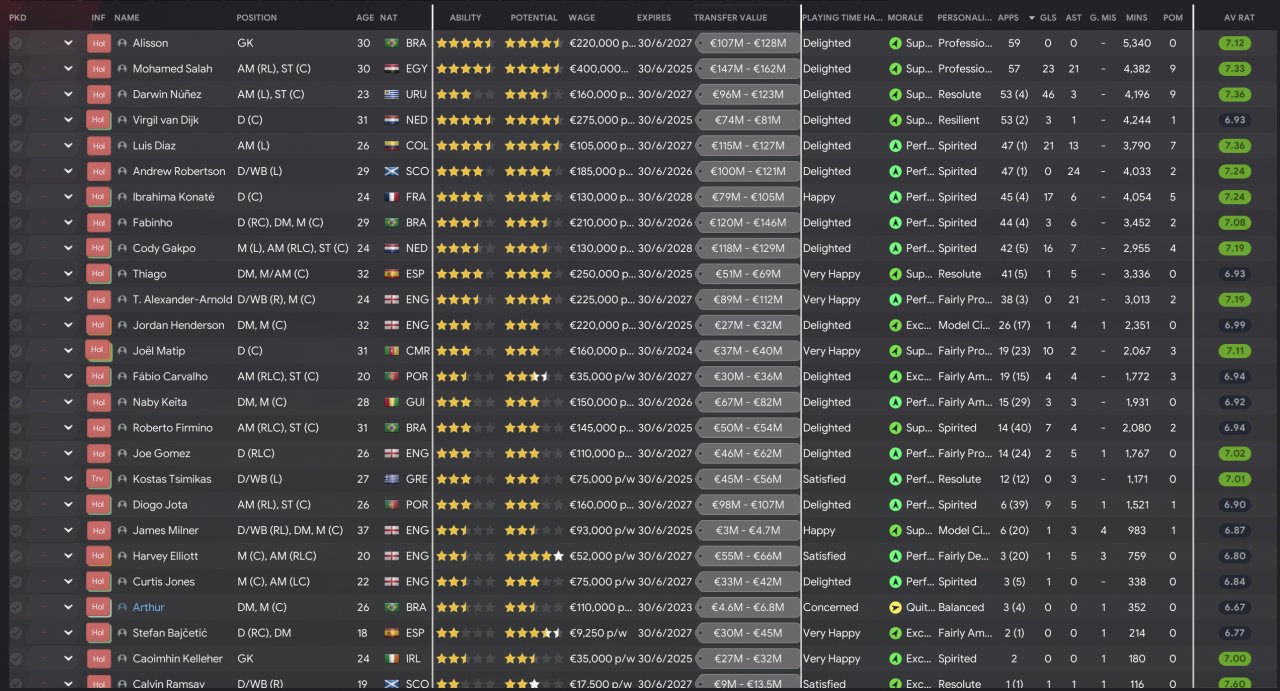Click the Brazil flag in Alisson's row

click(391, 44)
